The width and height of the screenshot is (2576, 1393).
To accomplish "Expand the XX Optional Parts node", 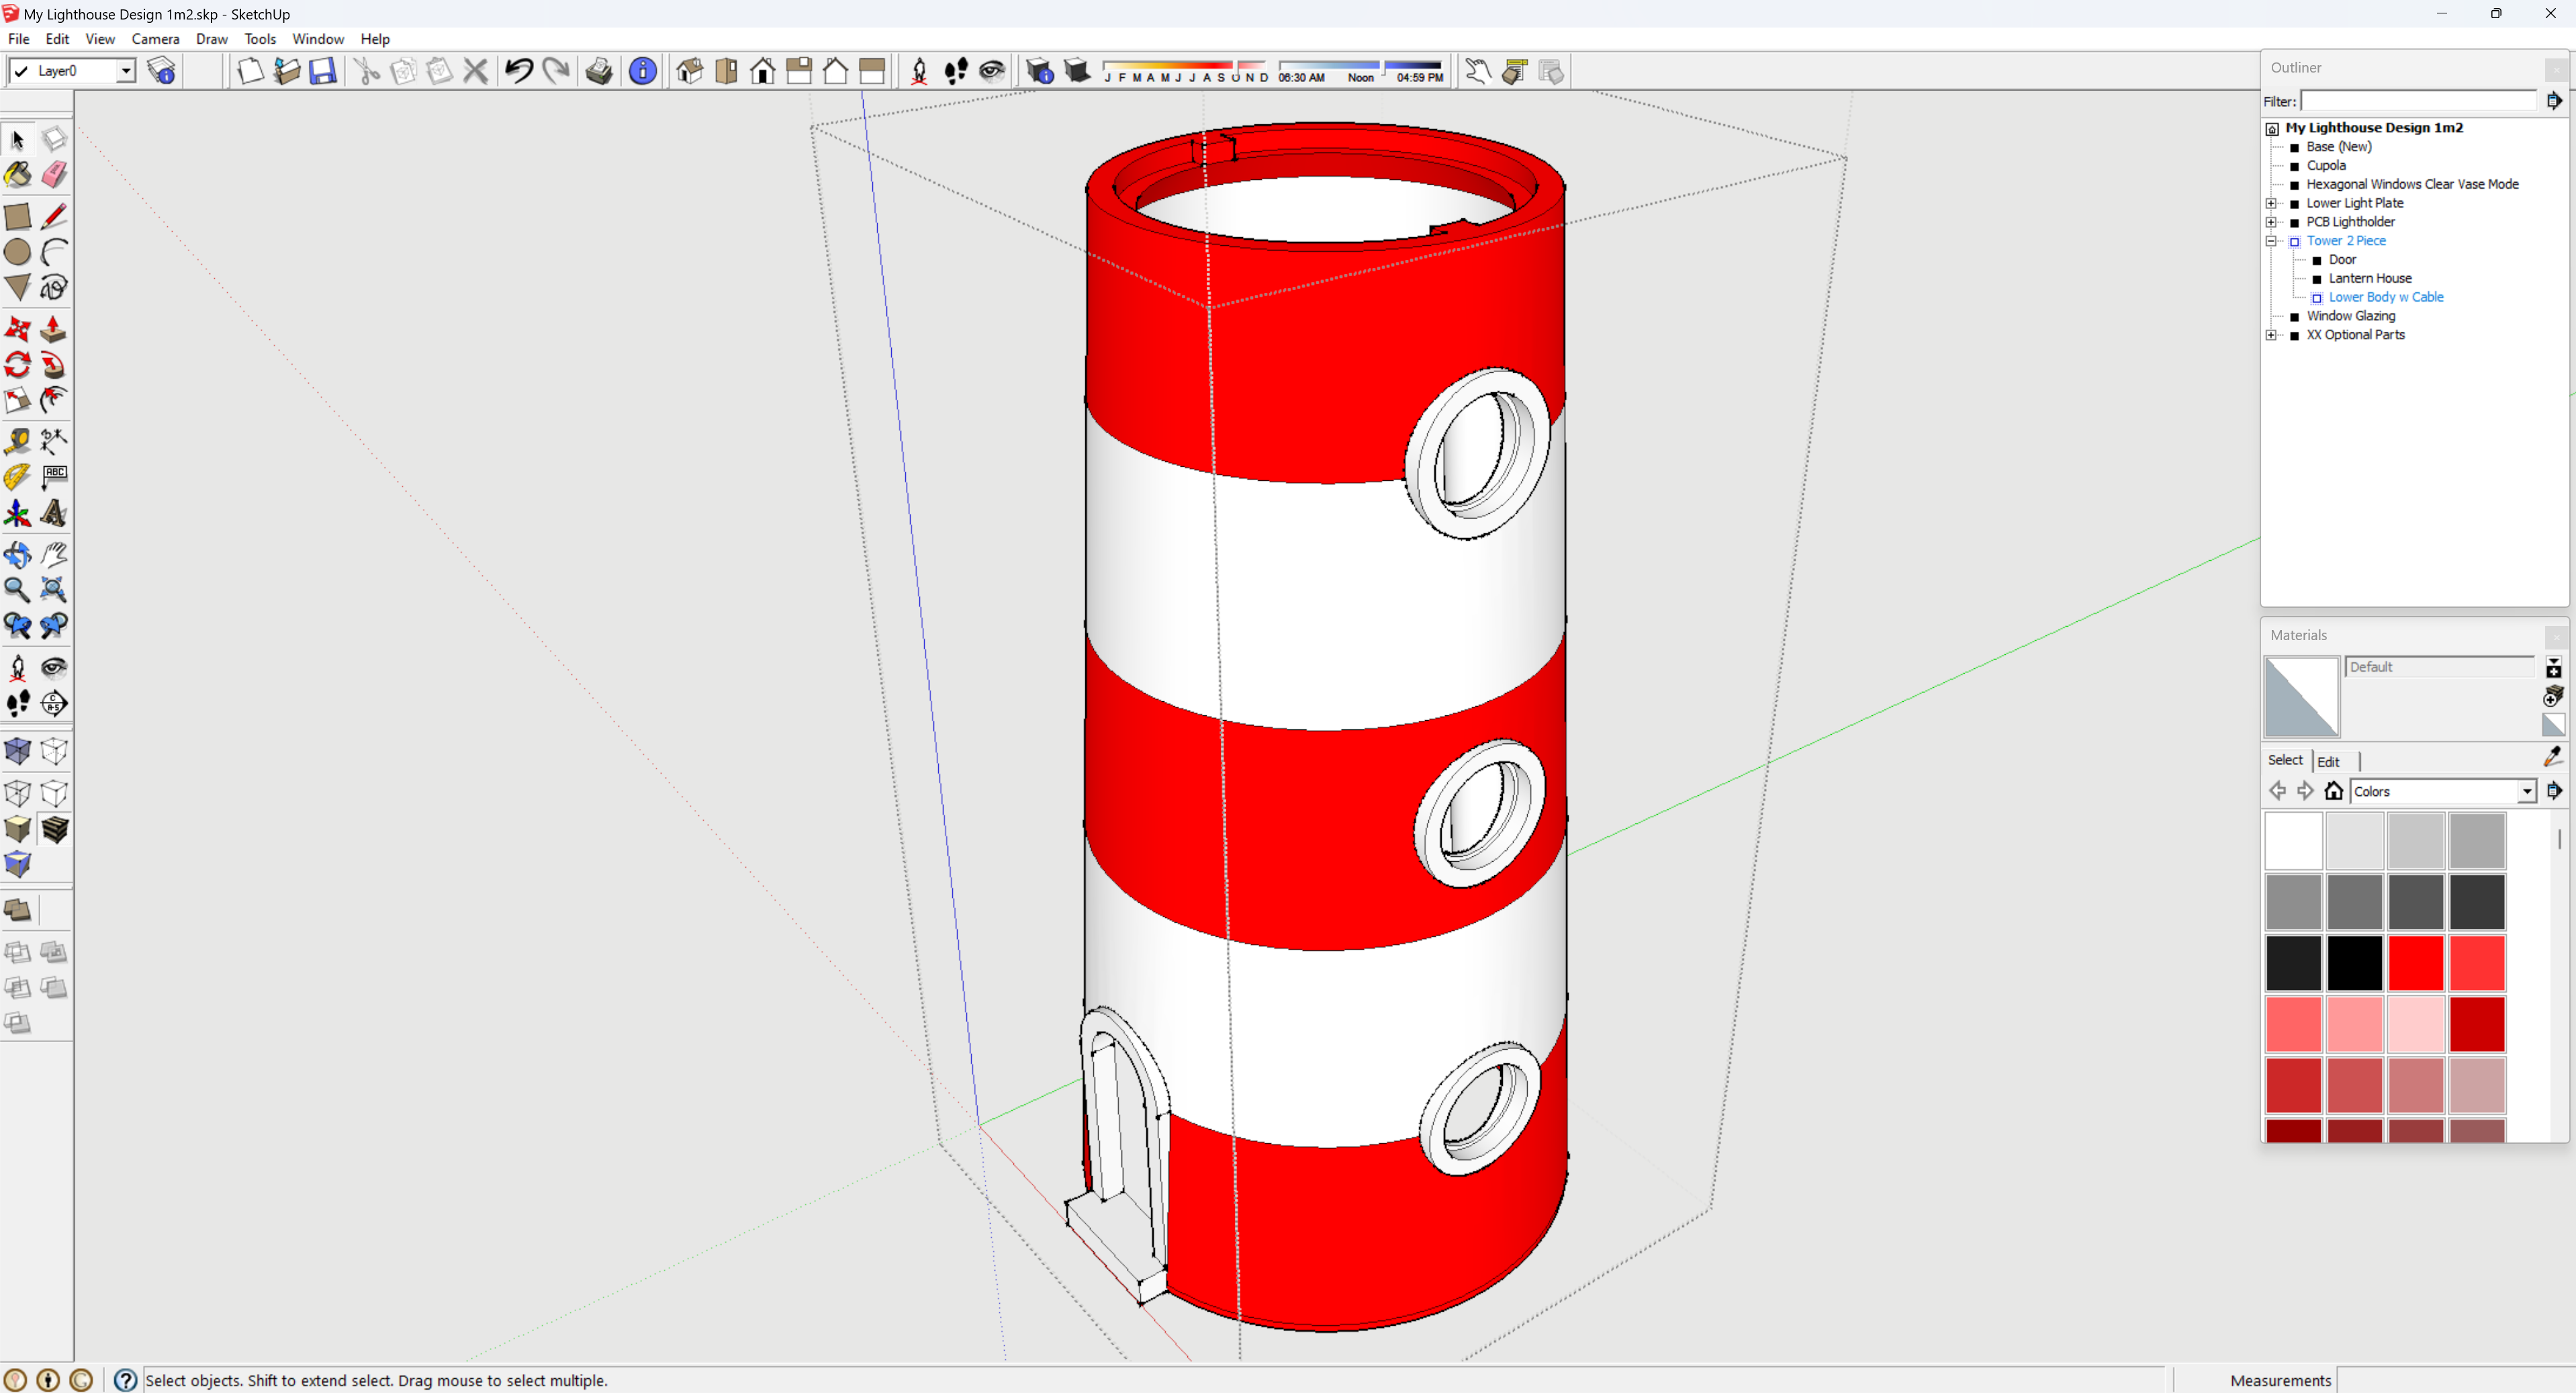I will click(2272, 335).
